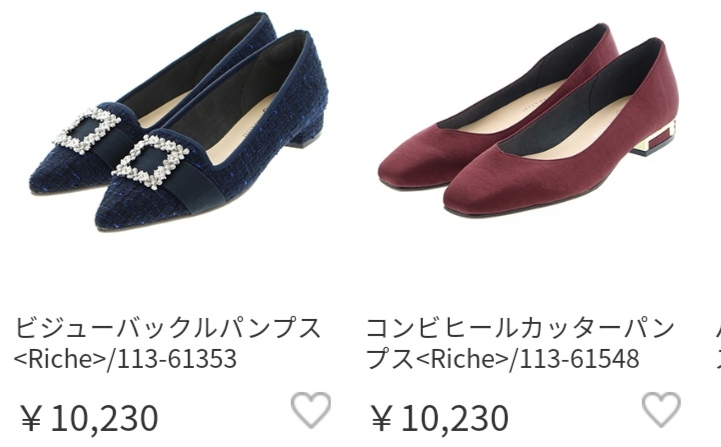Click the <Riche> brand text in the first product title
This screenshot has height=447, width=721.
tap(60, 359)
